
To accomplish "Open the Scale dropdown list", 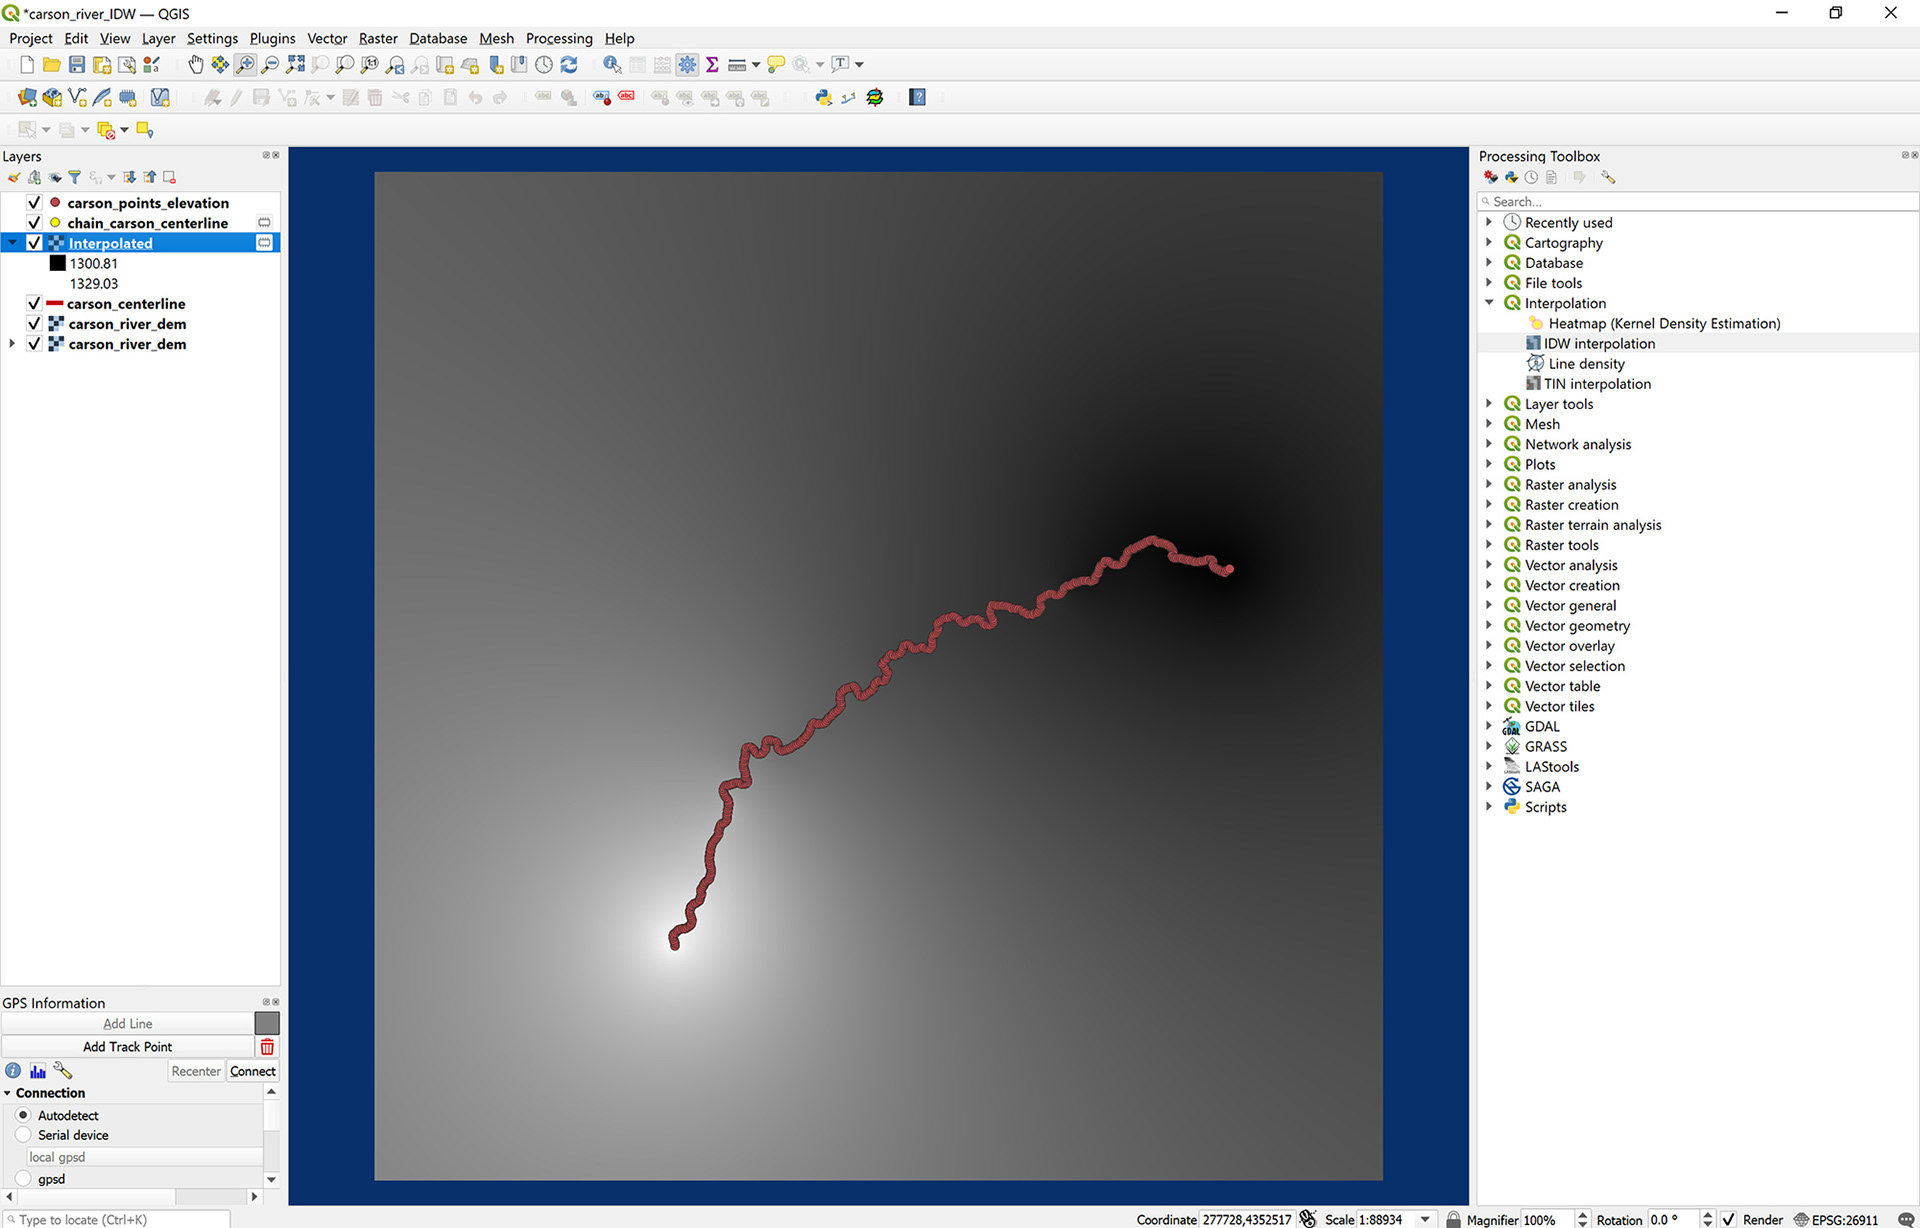I will point(1425,1220).
